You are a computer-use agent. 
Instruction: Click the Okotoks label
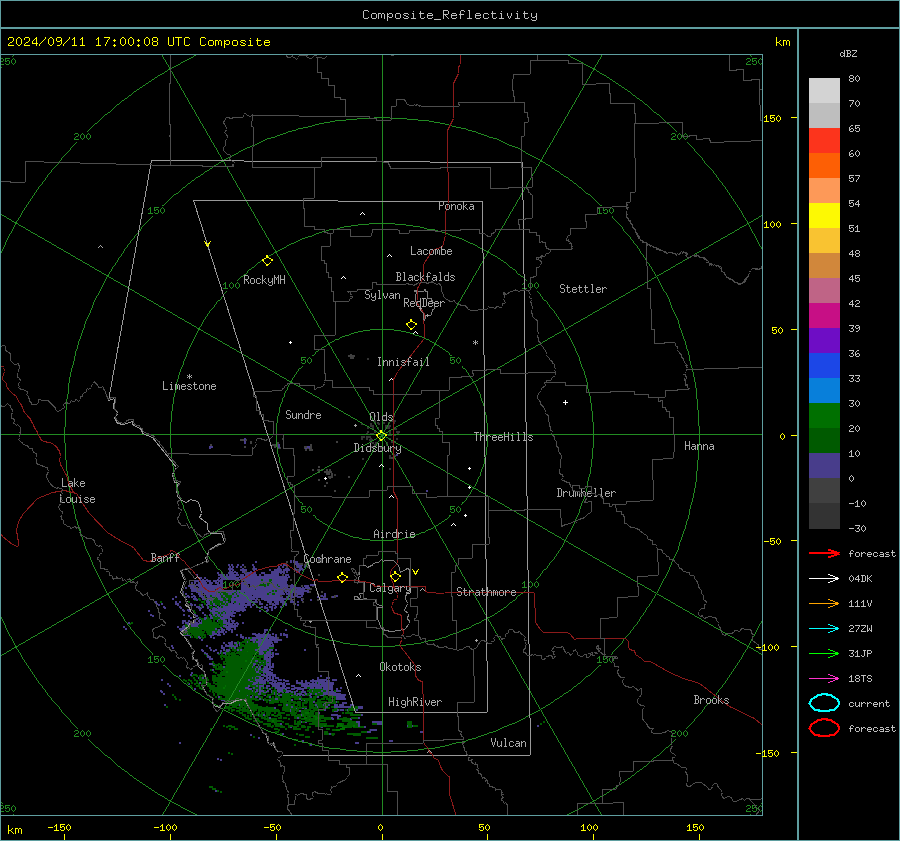point(400,667)
